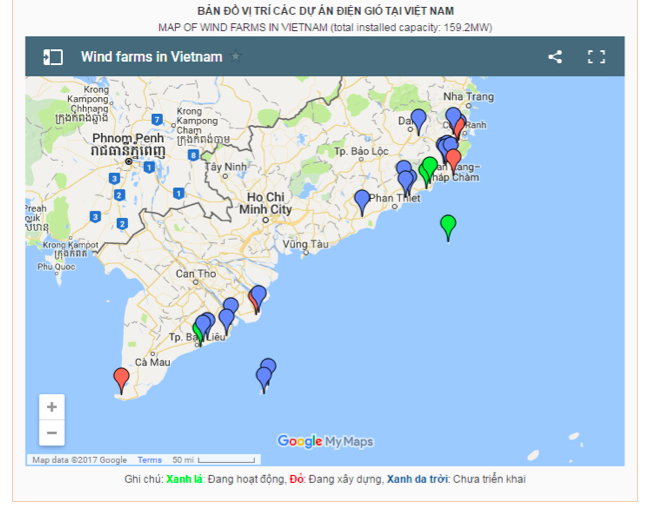Click the Ho Chi Minh City label
645x506 pixels.
coord(265,203)
